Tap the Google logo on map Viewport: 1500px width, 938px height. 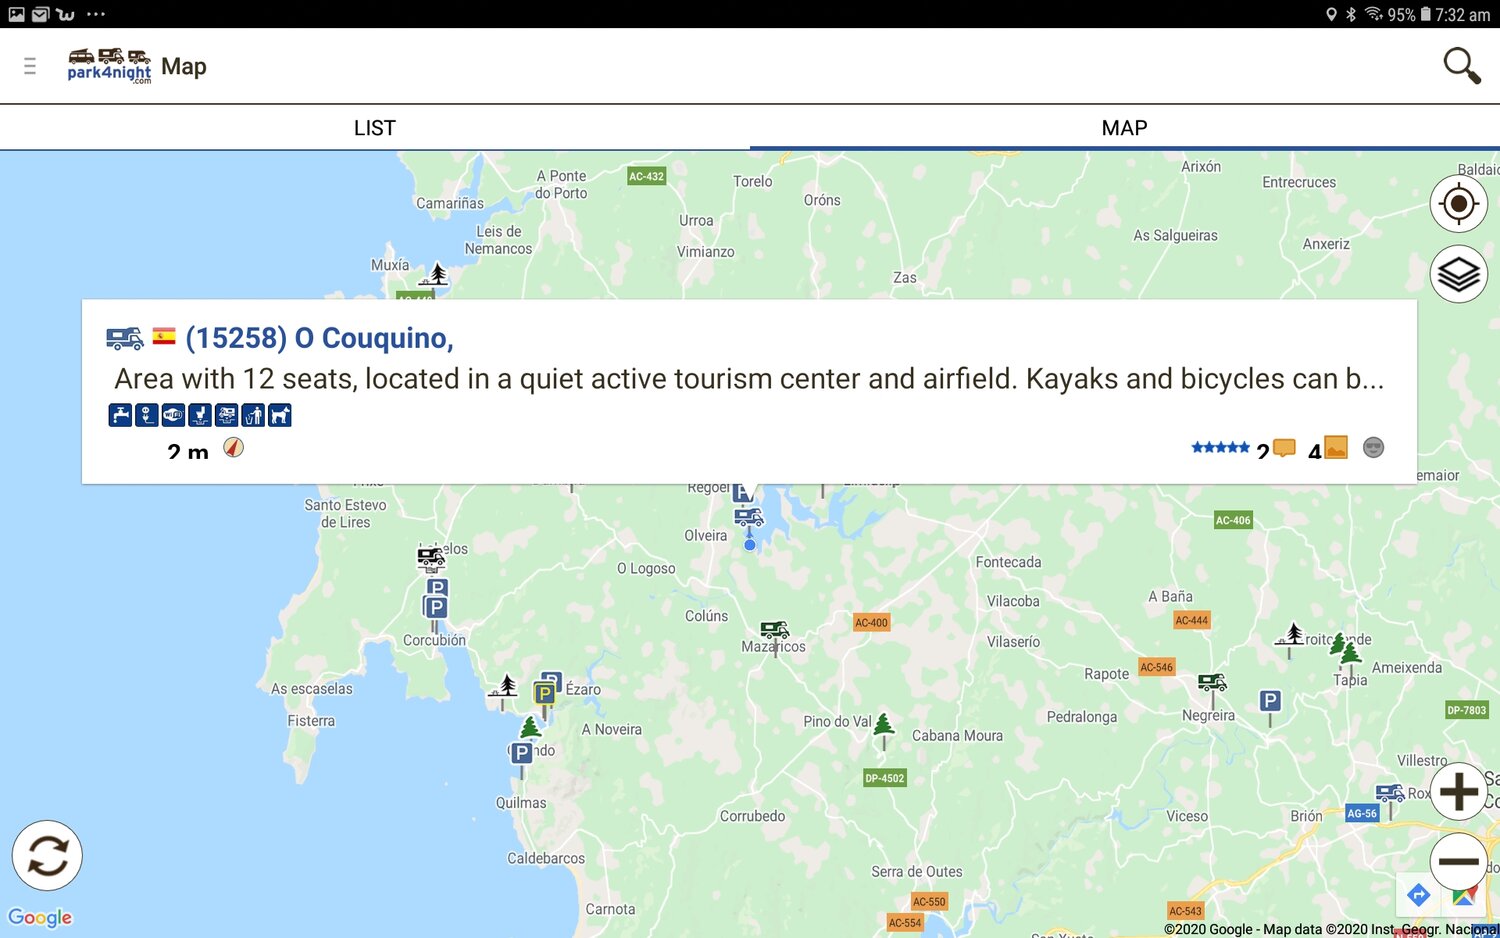click(40, 917)
